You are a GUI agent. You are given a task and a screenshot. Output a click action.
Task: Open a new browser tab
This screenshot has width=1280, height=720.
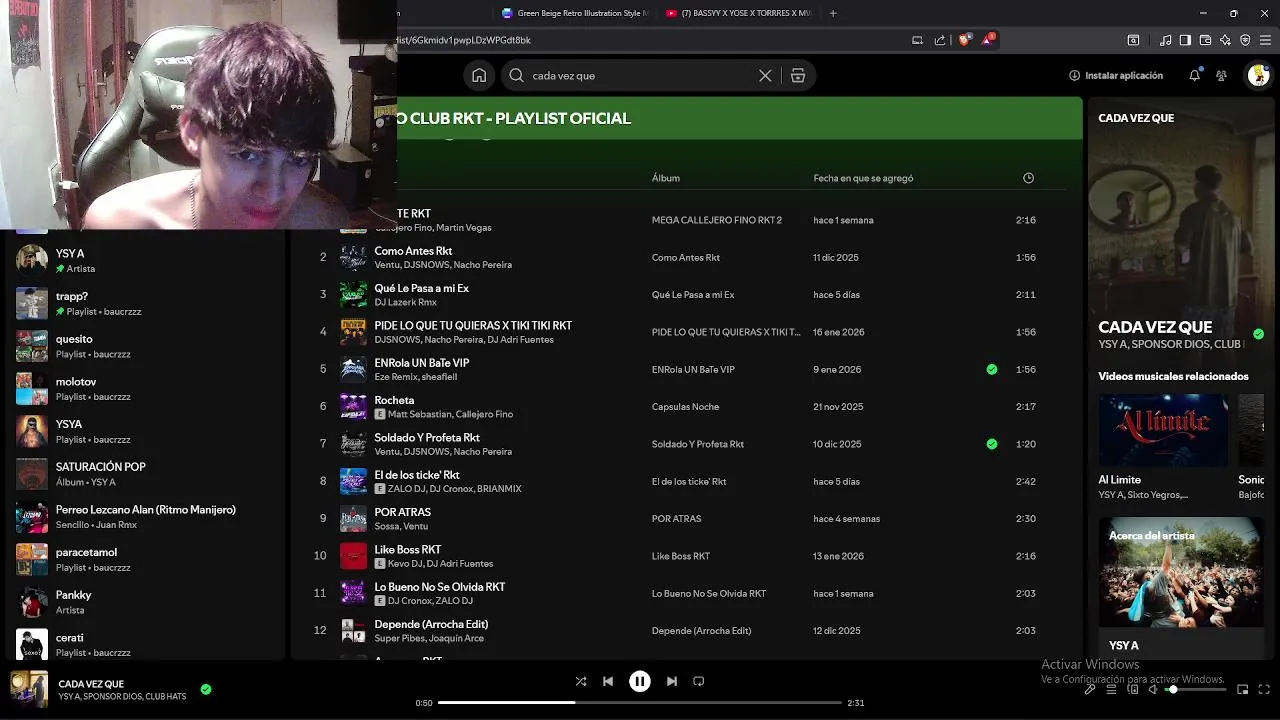833,13
